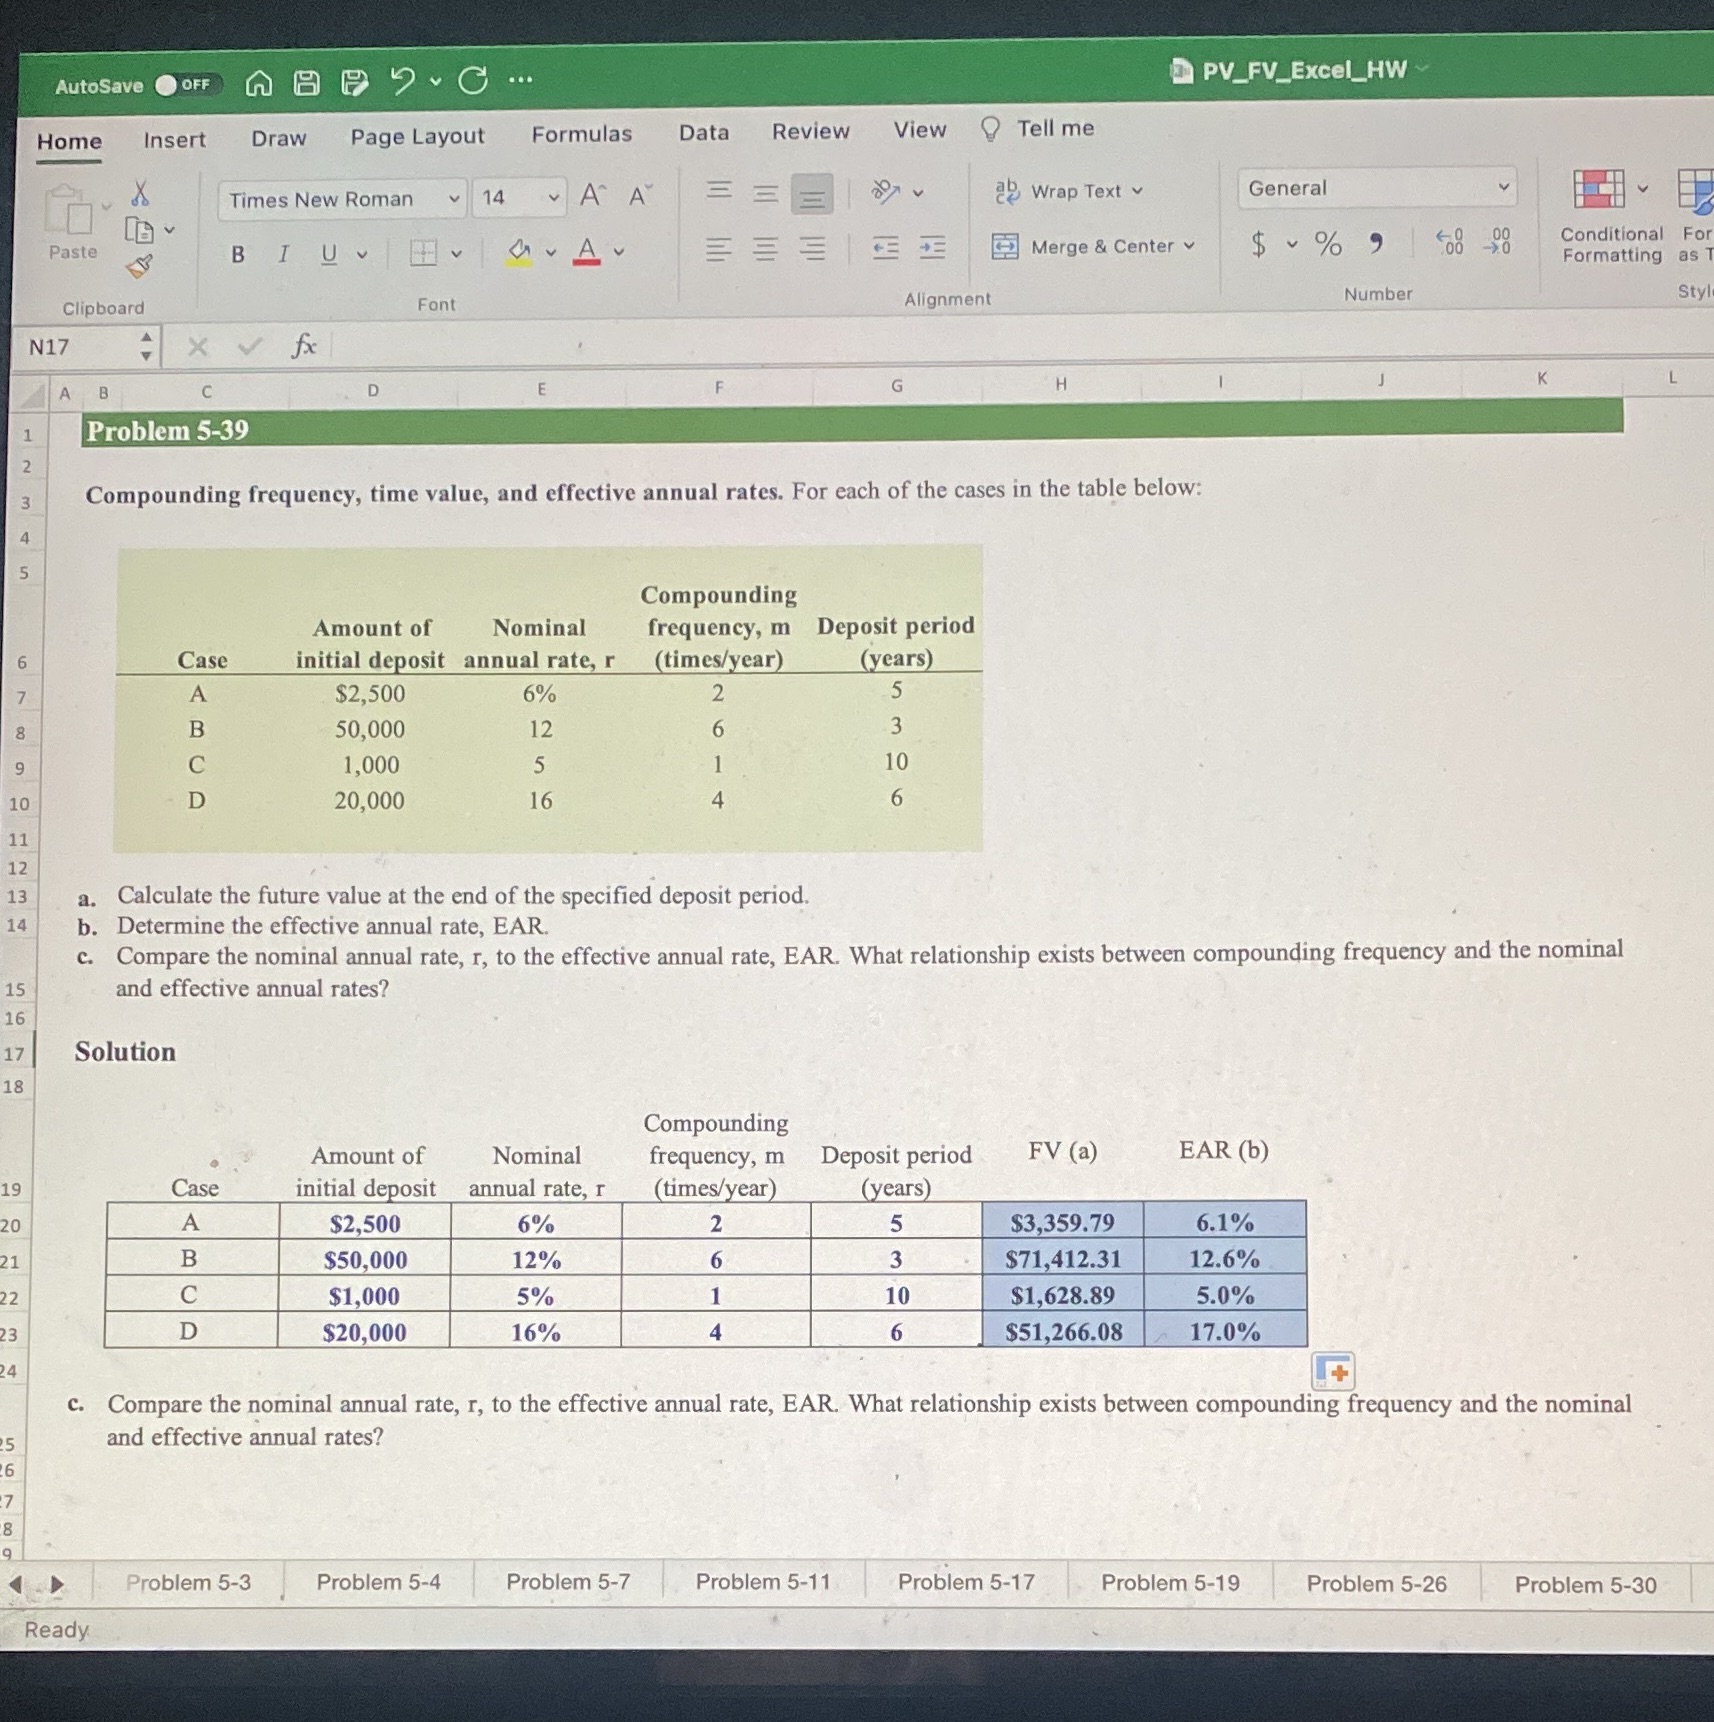Align text to bottom of cell
The height and width of the screenshot is (1722, 1714).
point(812,194)
